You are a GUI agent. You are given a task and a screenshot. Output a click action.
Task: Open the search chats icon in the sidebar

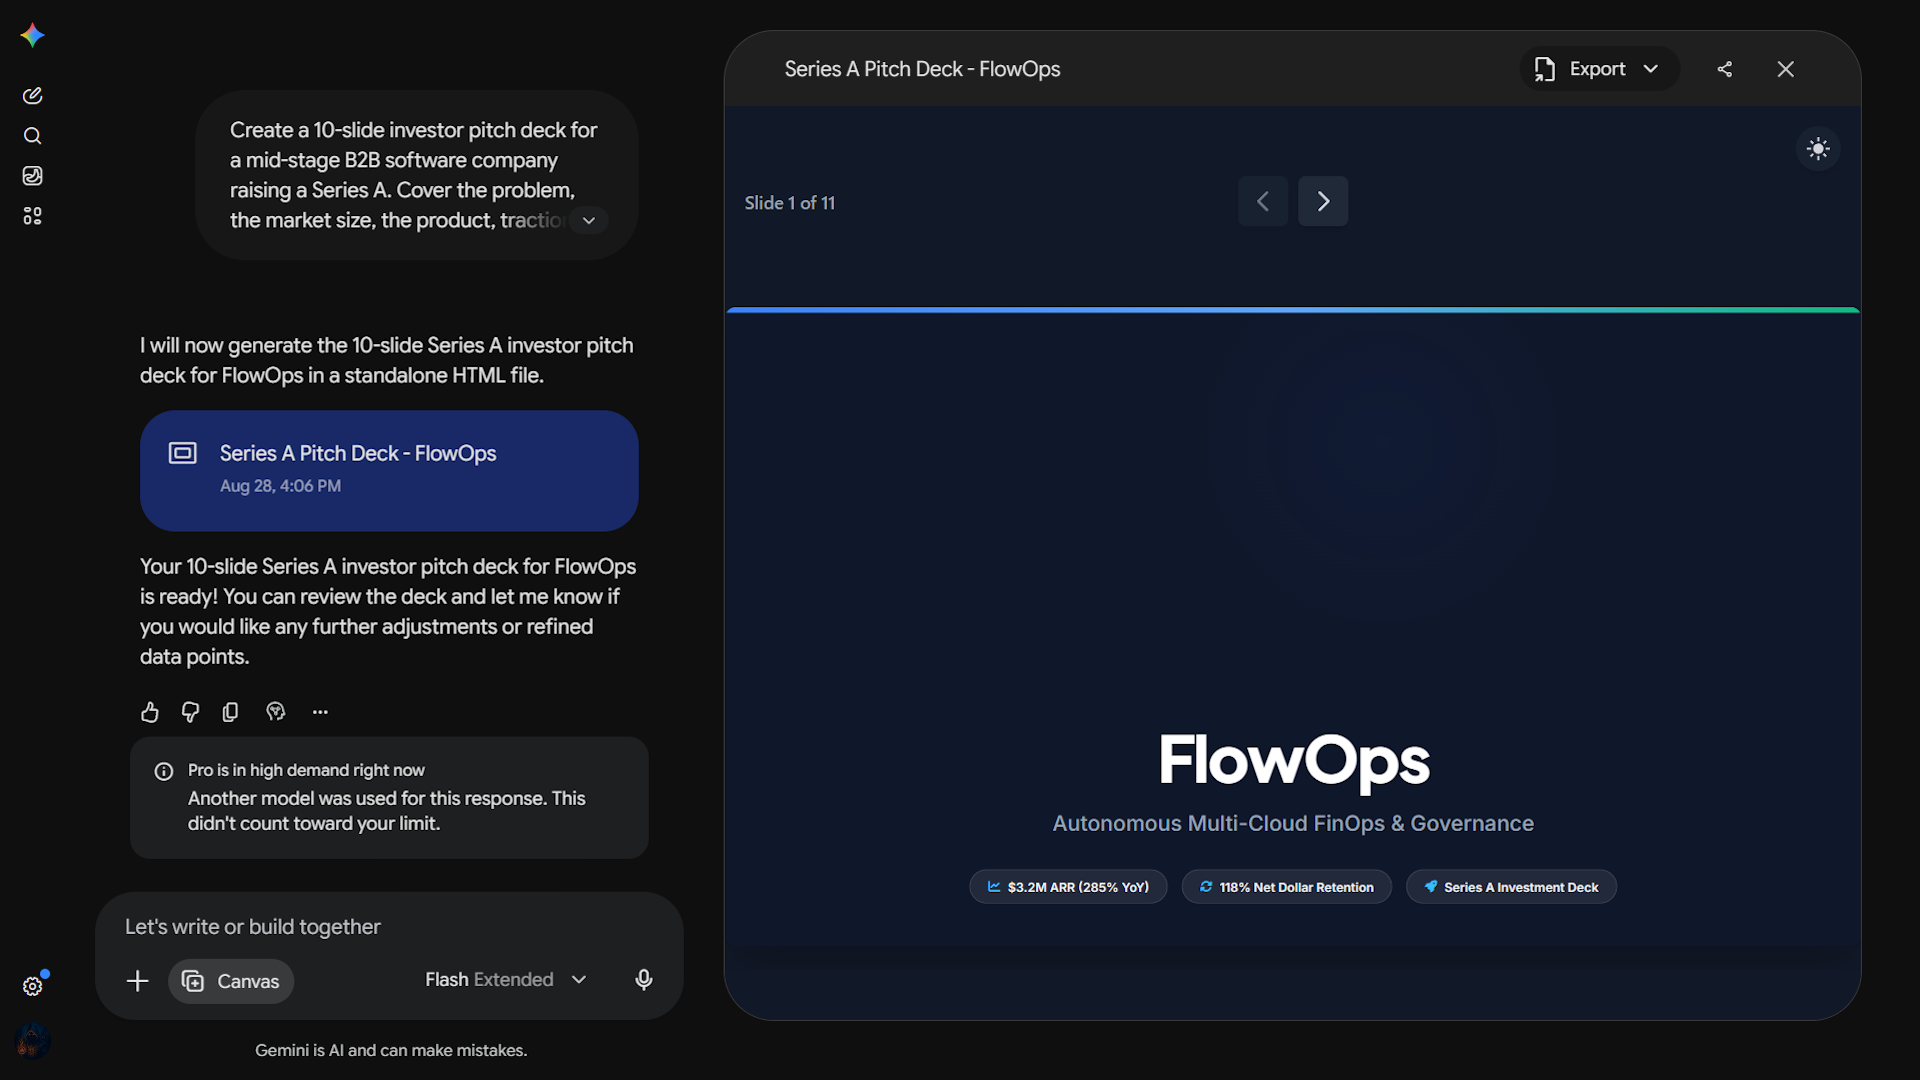32,135
